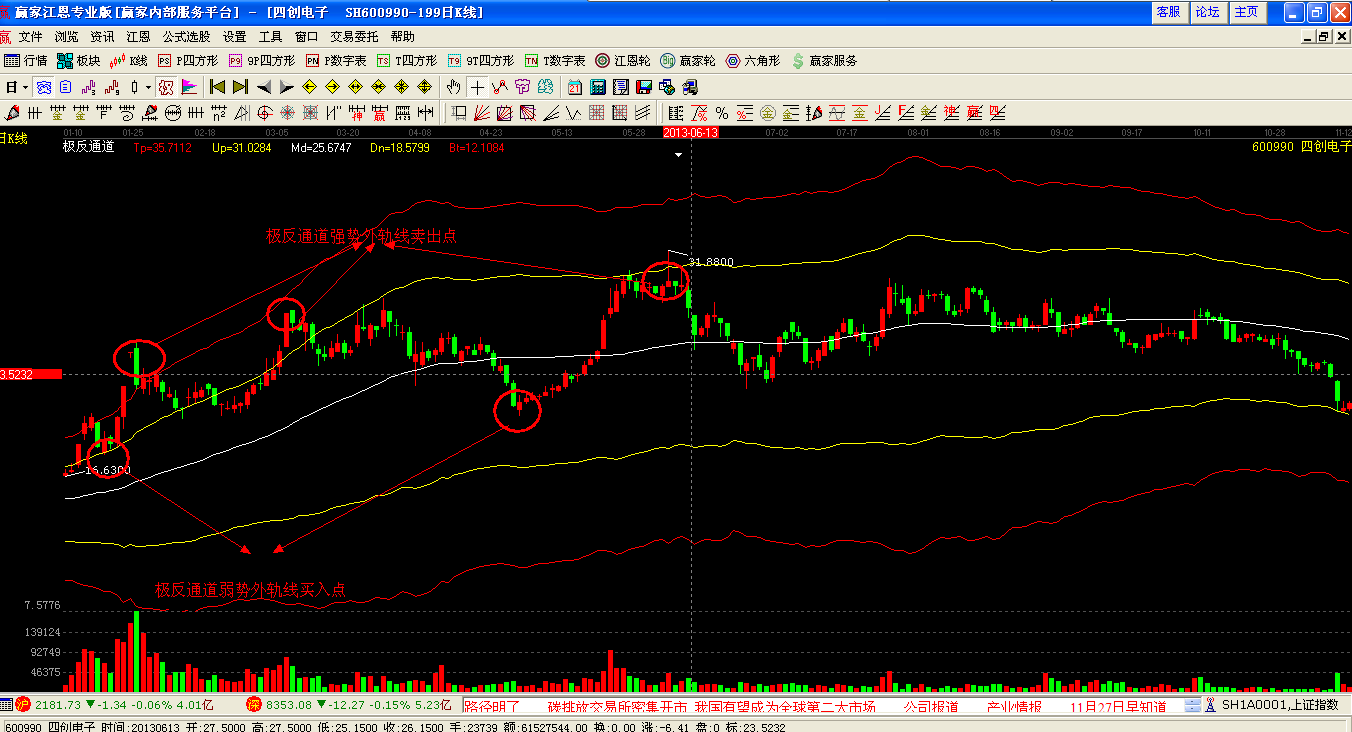This screenshot has width=1352, height=732.
Task: Open the T数字表 number table
Action: 555,61
